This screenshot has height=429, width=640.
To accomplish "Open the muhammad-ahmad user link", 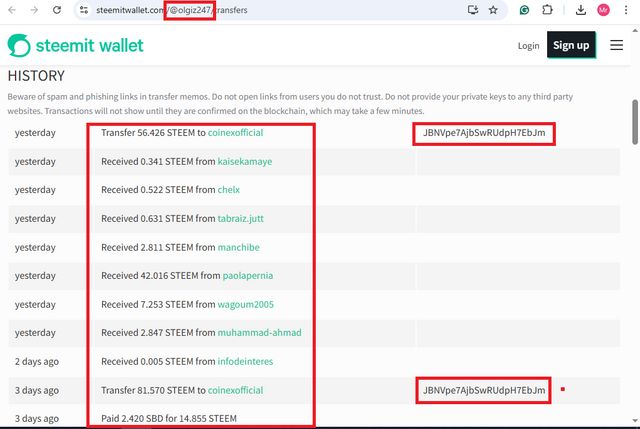I will point(259,333).
